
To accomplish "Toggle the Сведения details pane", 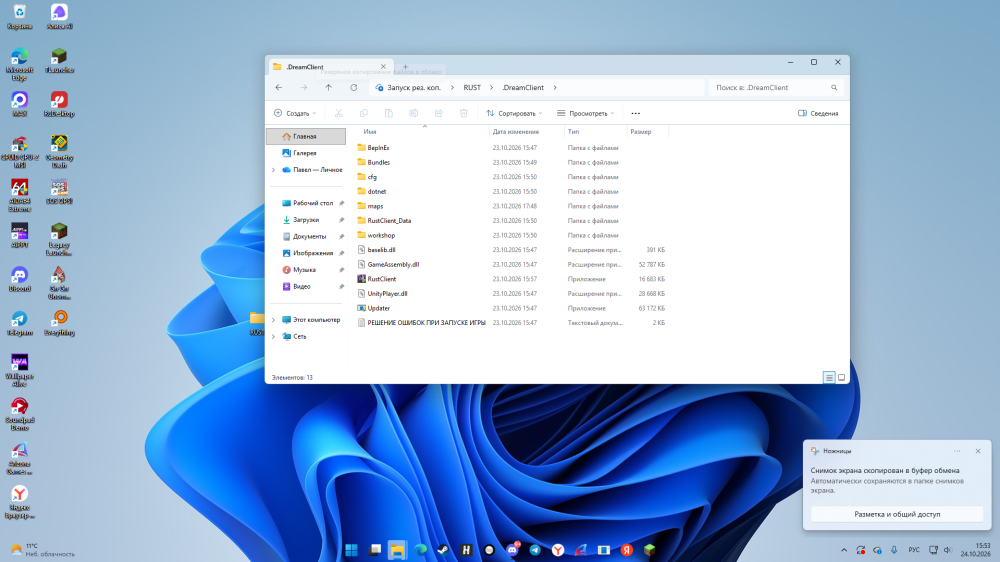I will coord(818,114).
